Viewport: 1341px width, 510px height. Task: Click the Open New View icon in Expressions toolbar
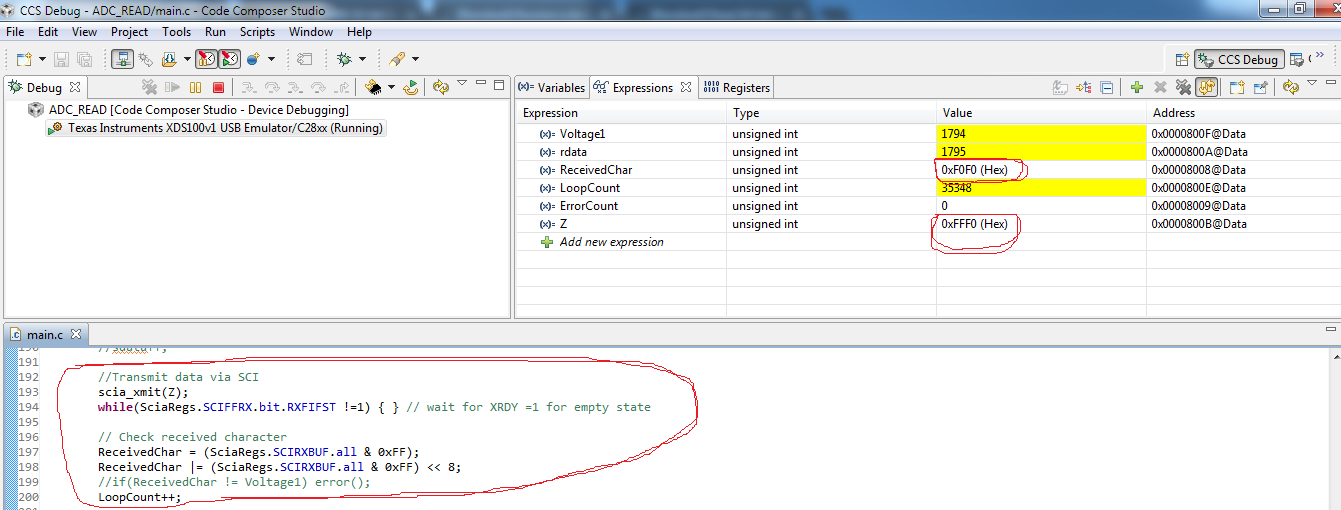click(x=1237, y=87)
